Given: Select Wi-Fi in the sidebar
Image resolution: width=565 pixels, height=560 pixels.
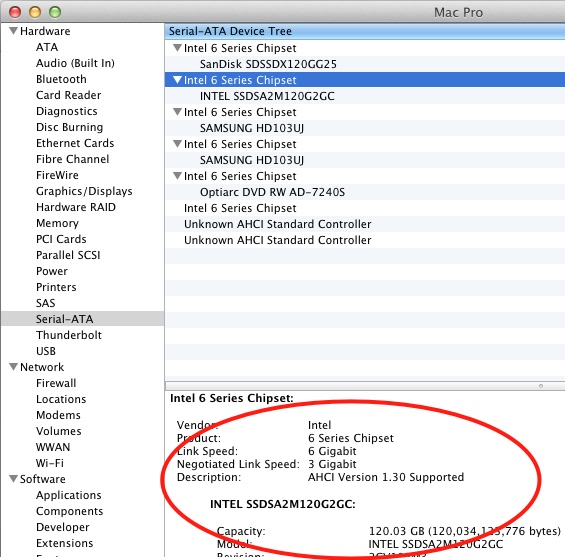Looking at the screenshot, I should coord(50,463).
